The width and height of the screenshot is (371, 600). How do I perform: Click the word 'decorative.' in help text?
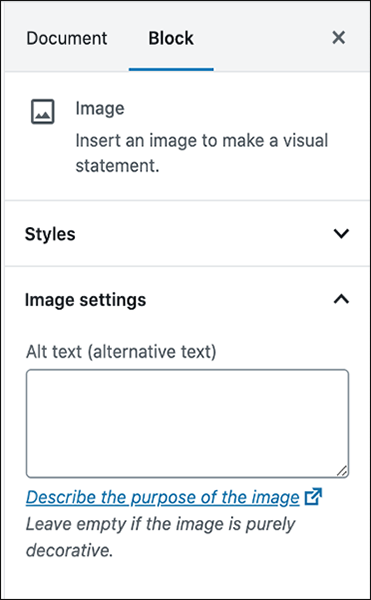coord(70,550)
